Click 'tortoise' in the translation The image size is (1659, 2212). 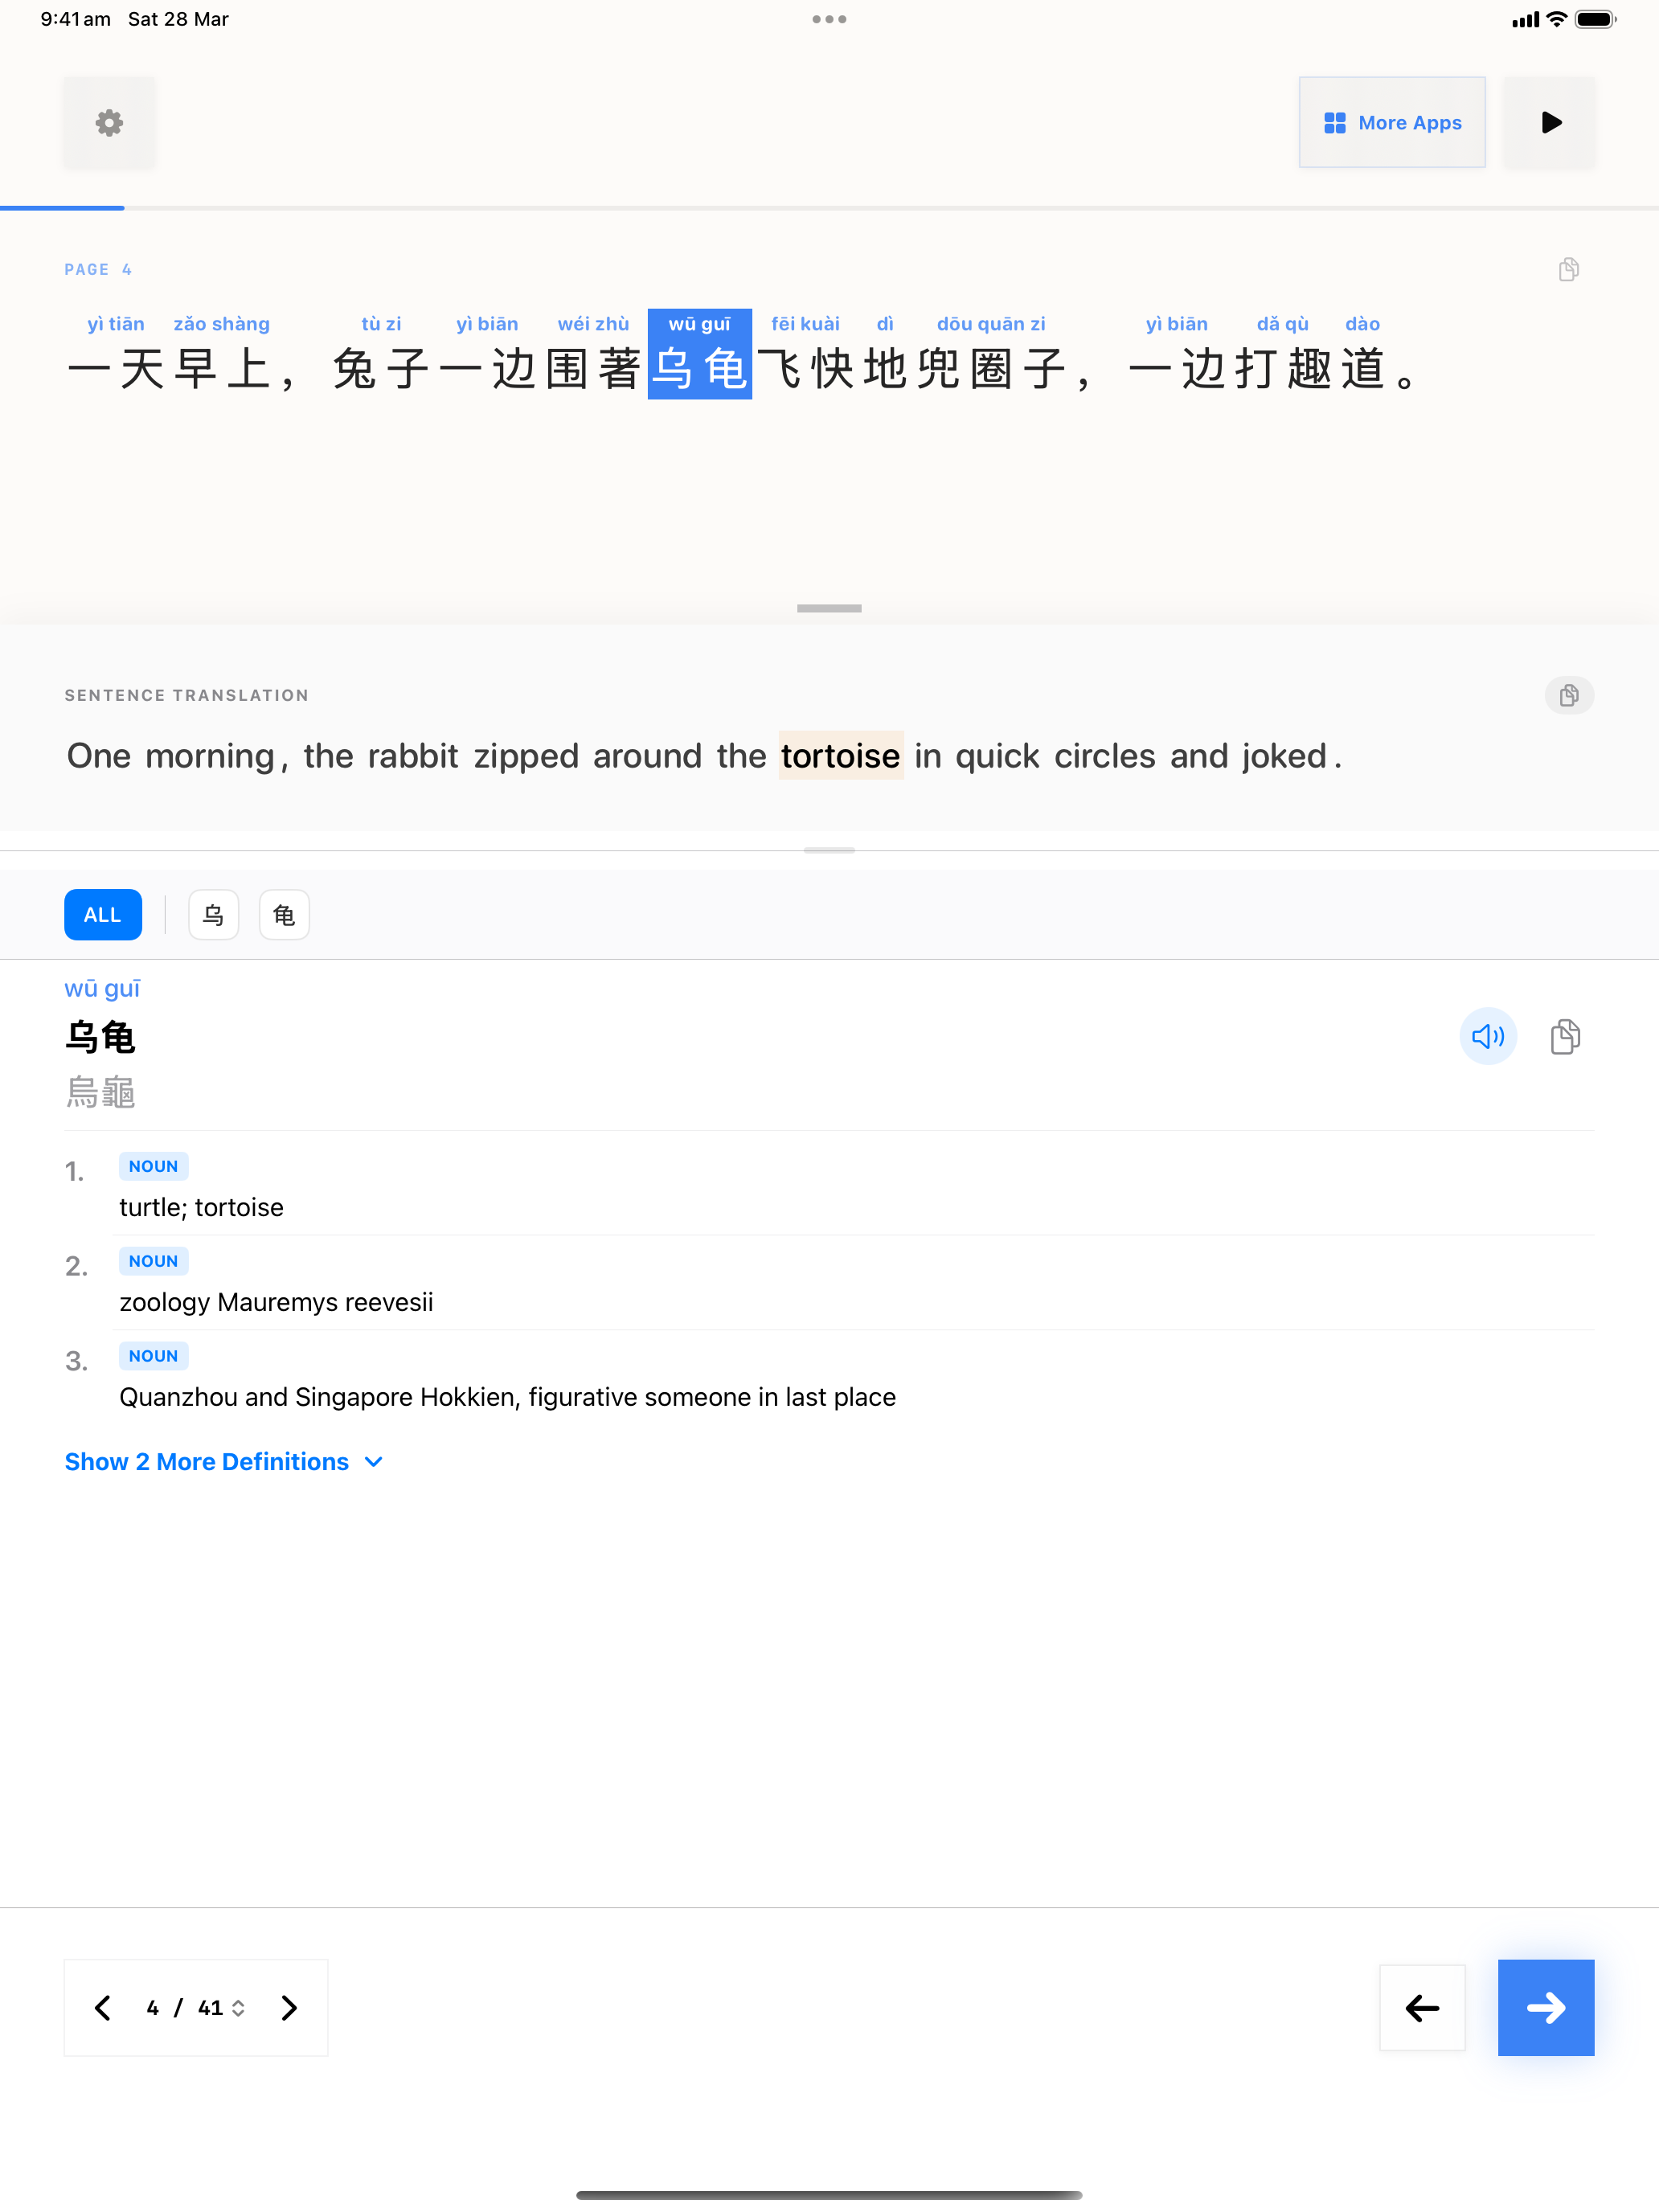pos(840,756)
